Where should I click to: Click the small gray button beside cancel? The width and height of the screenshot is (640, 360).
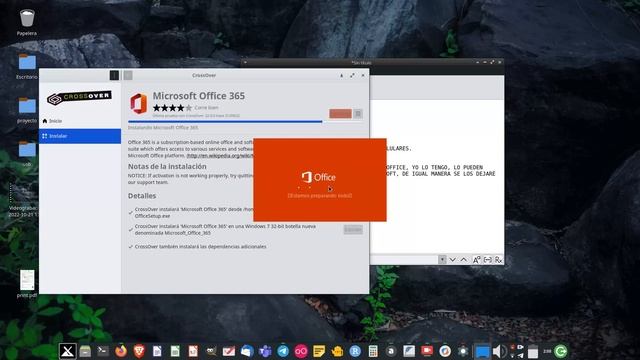(x=358, y=113)
